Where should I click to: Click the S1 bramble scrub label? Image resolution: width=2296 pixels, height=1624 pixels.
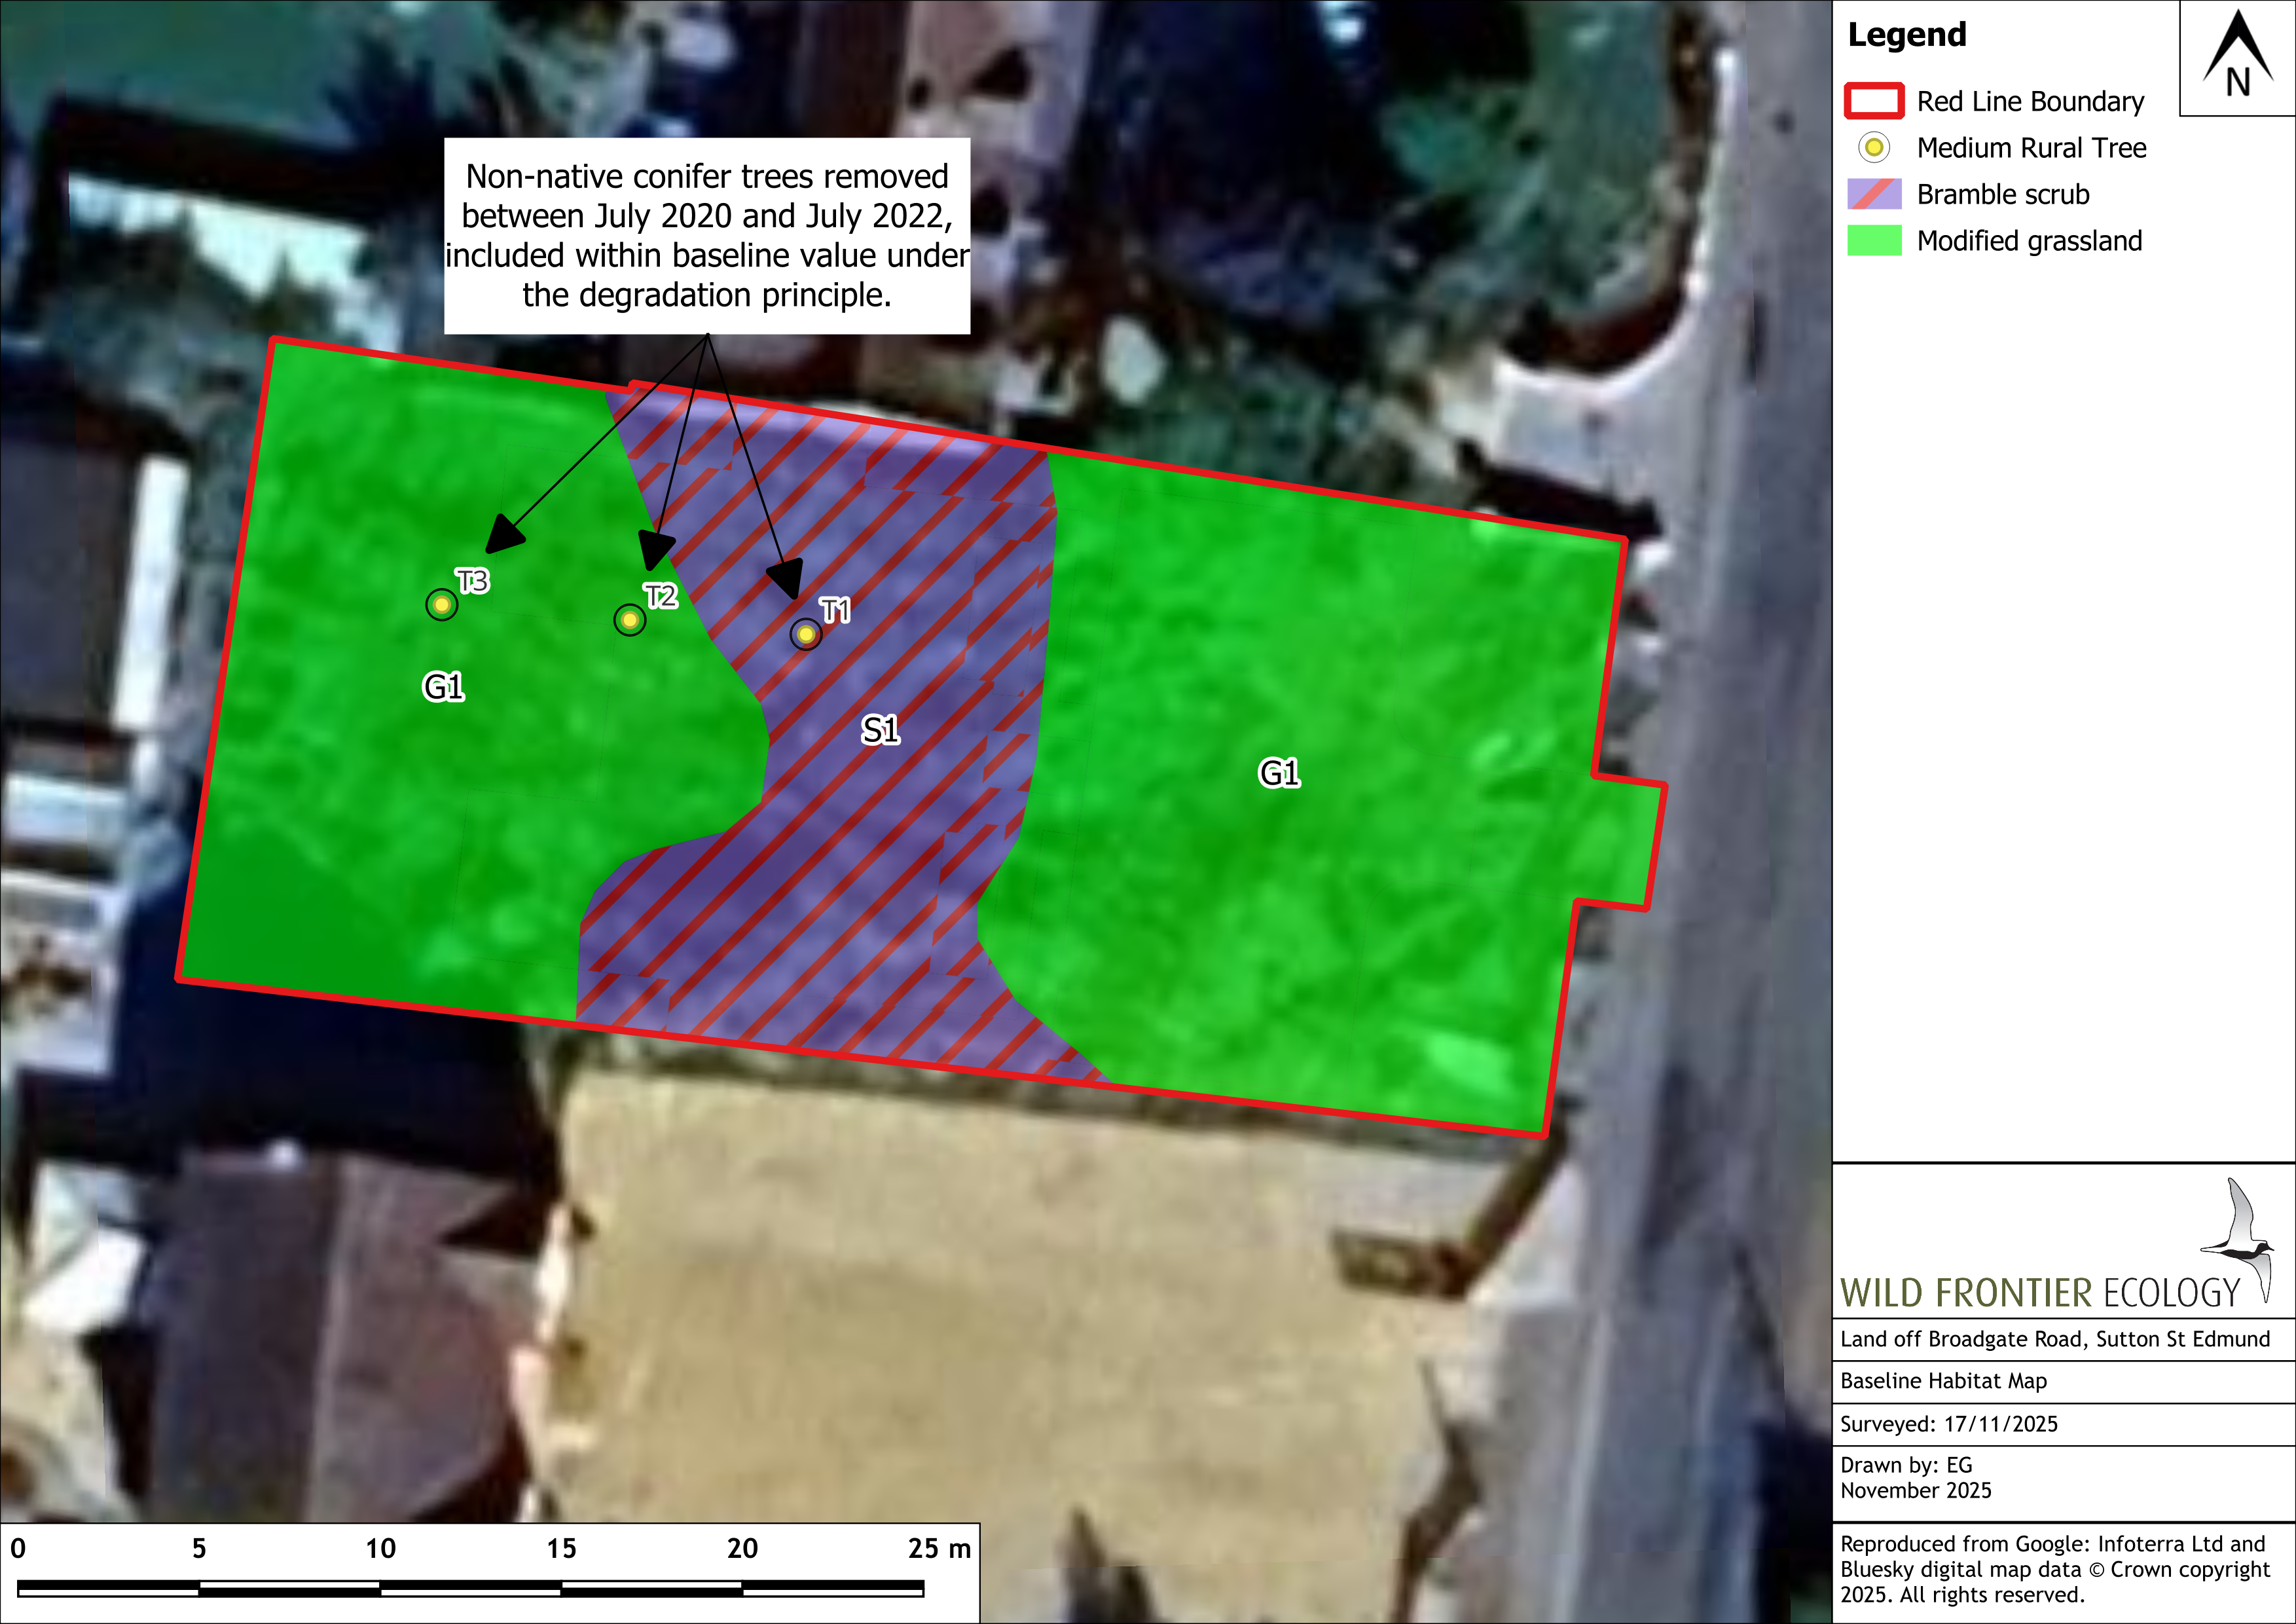coord(880,730)
